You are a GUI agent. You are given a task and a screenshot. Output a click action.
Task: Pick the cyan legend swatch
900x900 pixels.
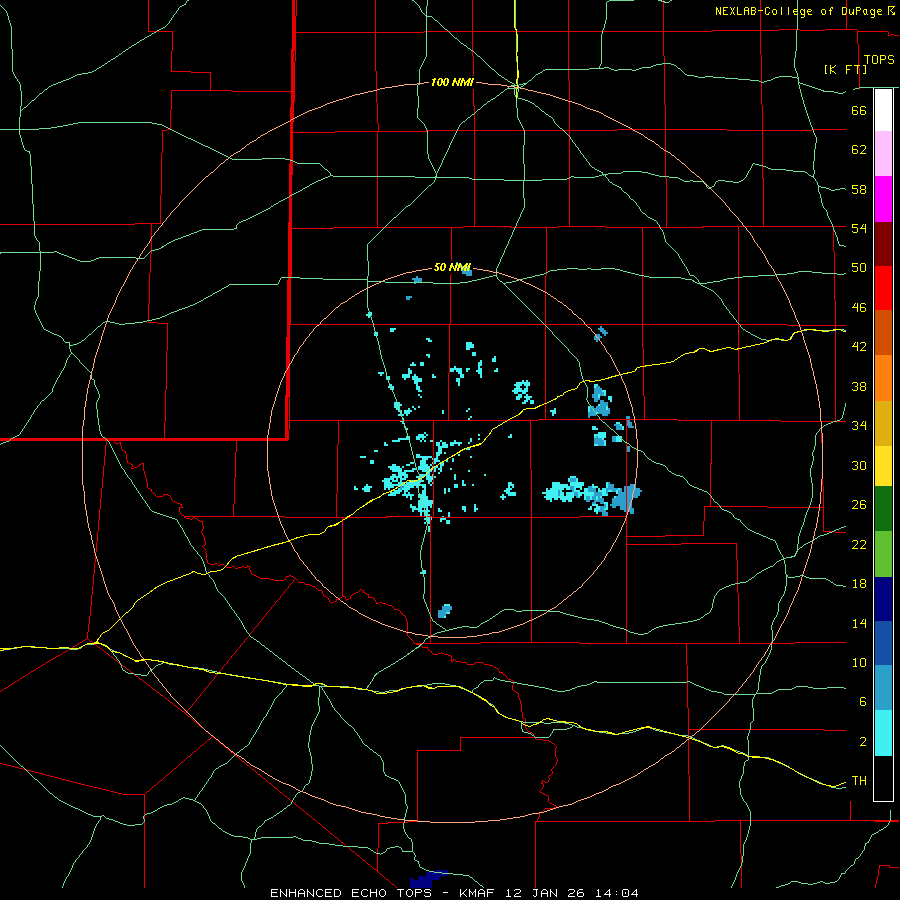tap(883, 733)
